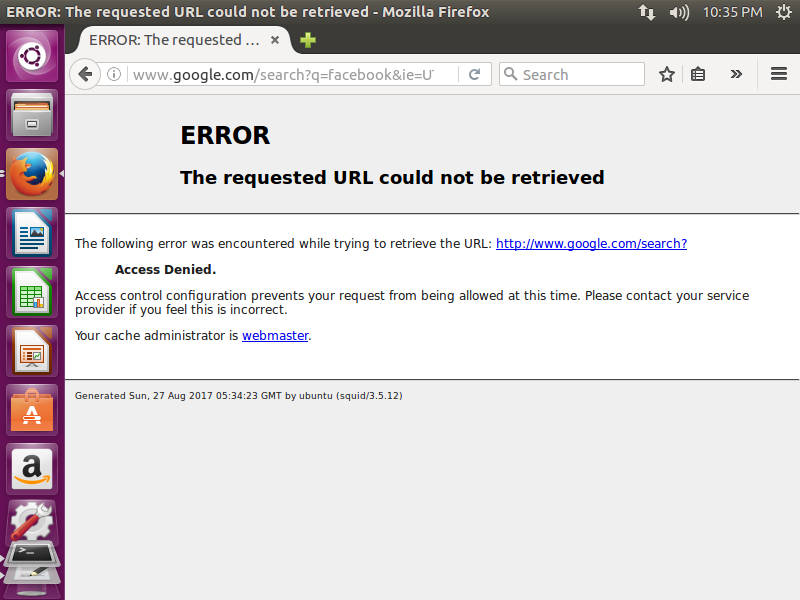The image size is (800, 600).
Task: Open LibreOffice Impress from the dock
Action: 30,350
